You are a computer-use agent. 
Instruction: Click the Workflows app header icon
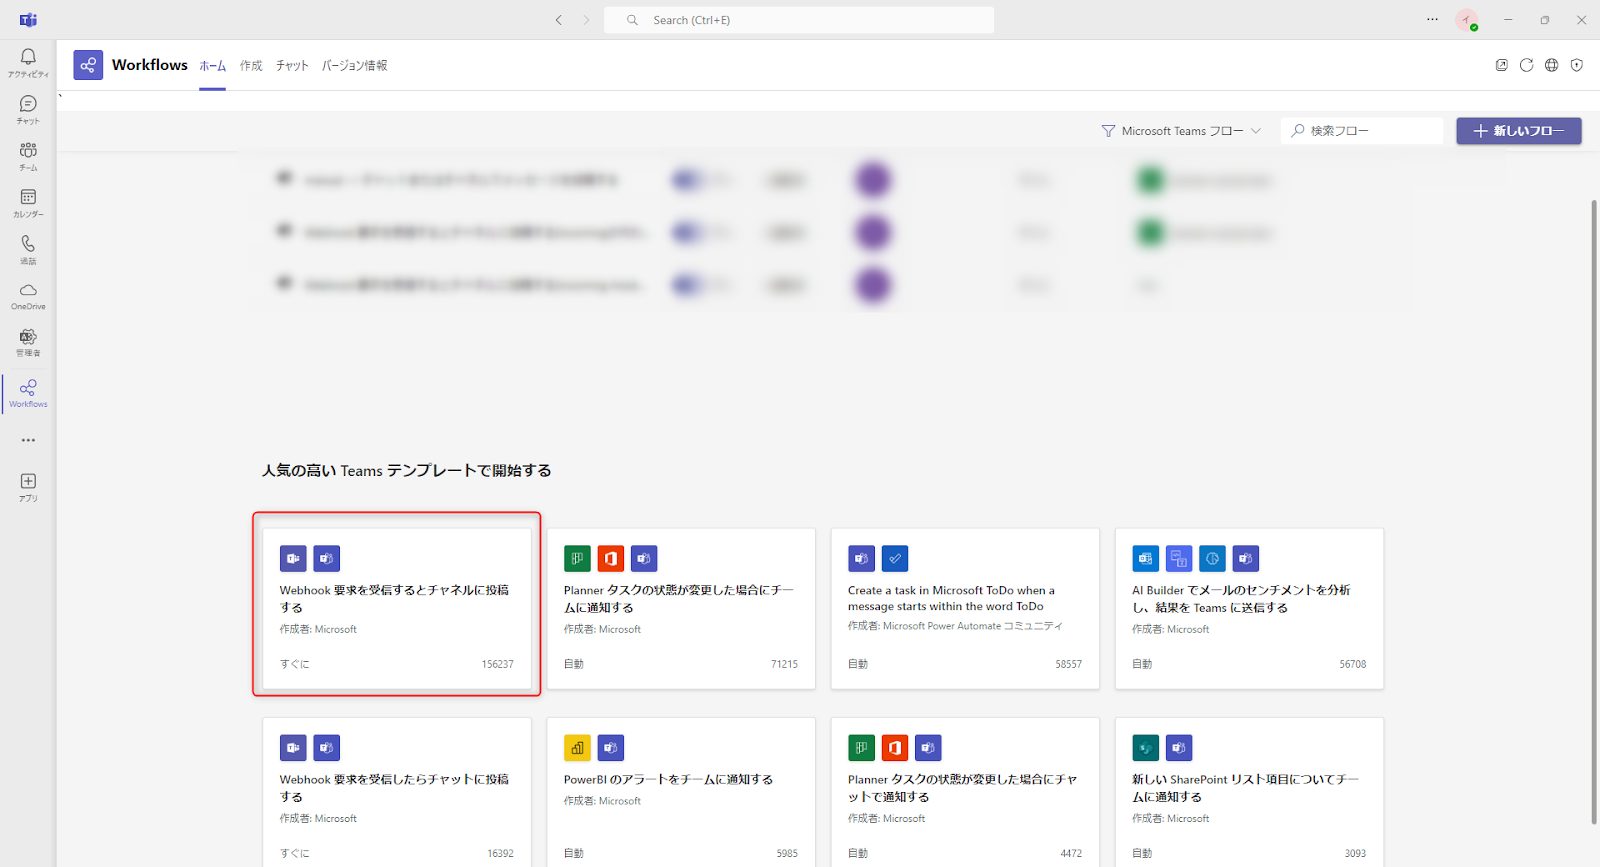coord(88,65)
